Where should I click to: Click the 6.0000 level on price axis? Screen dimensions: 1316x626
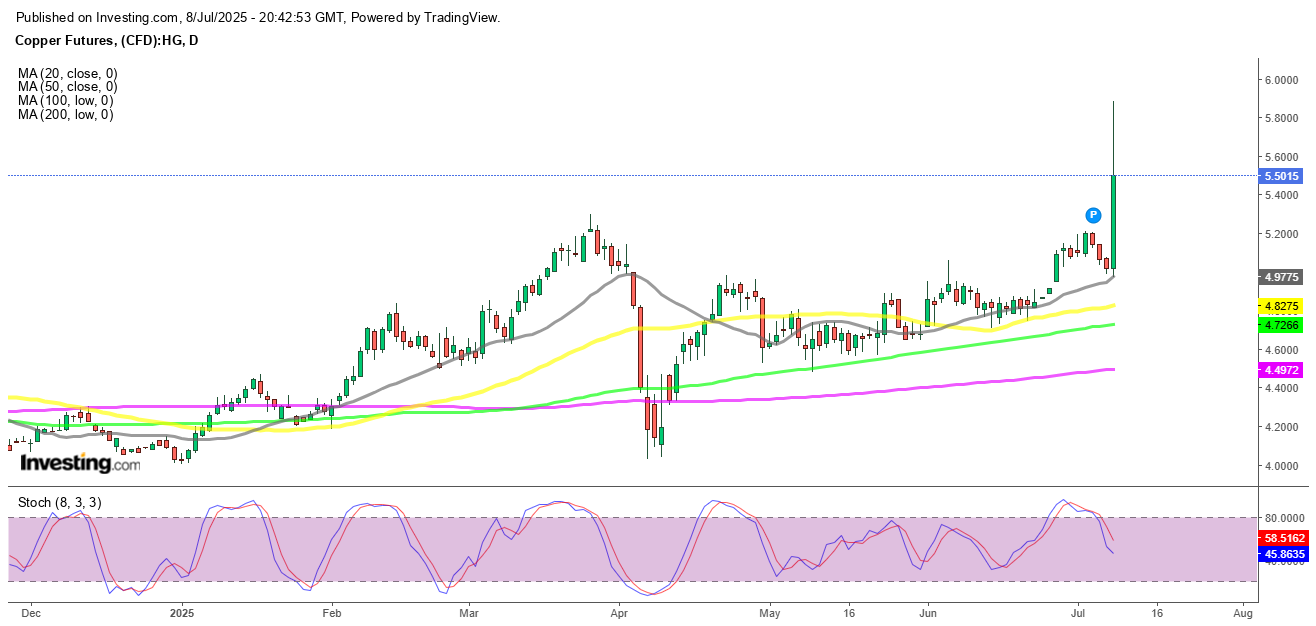coord(1279,80)
